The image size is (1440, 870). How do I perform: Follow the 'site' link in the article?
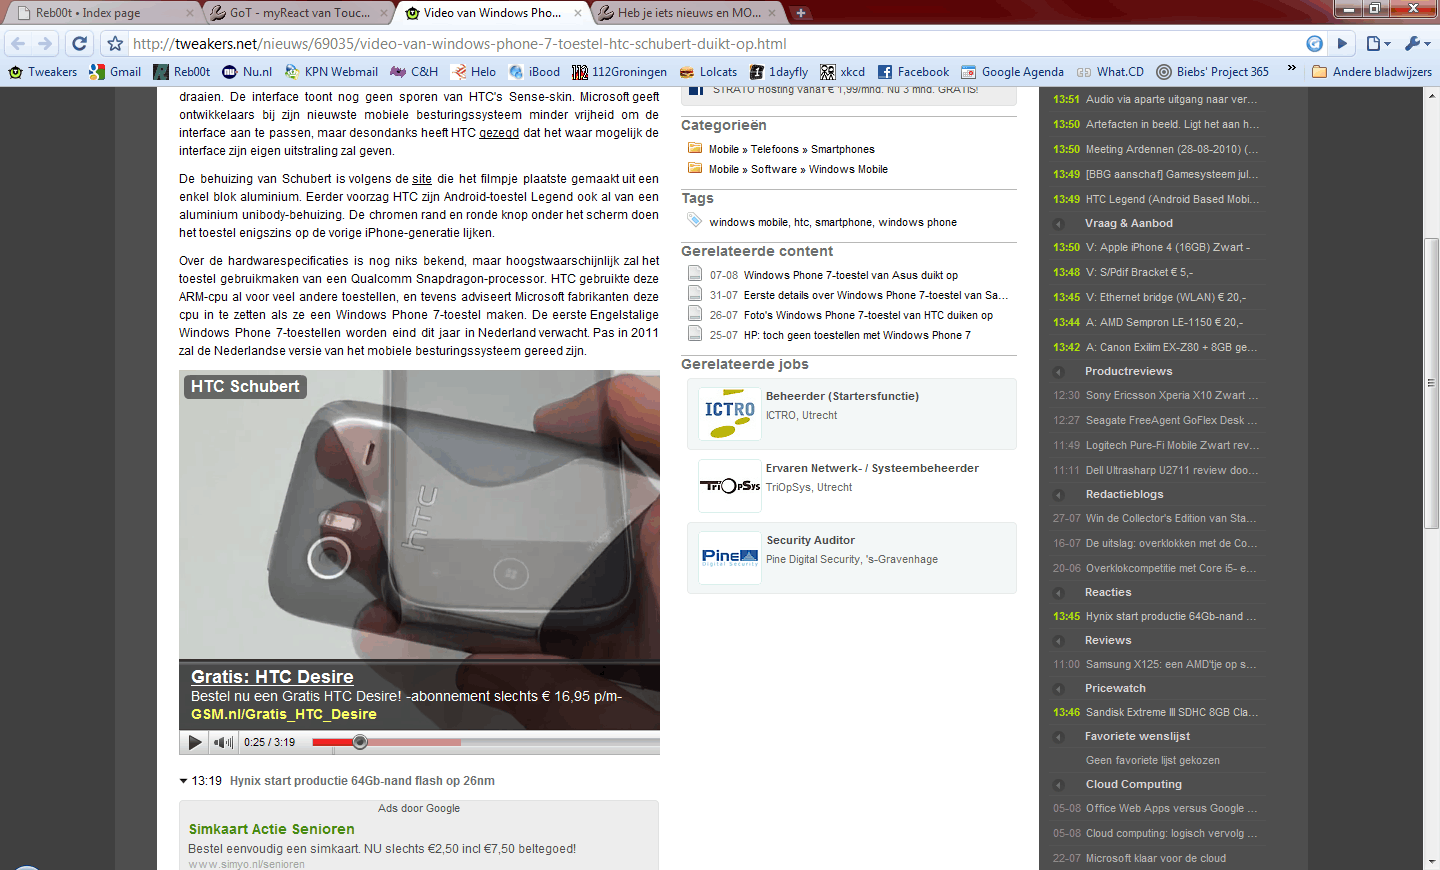[x=422, y=179]
